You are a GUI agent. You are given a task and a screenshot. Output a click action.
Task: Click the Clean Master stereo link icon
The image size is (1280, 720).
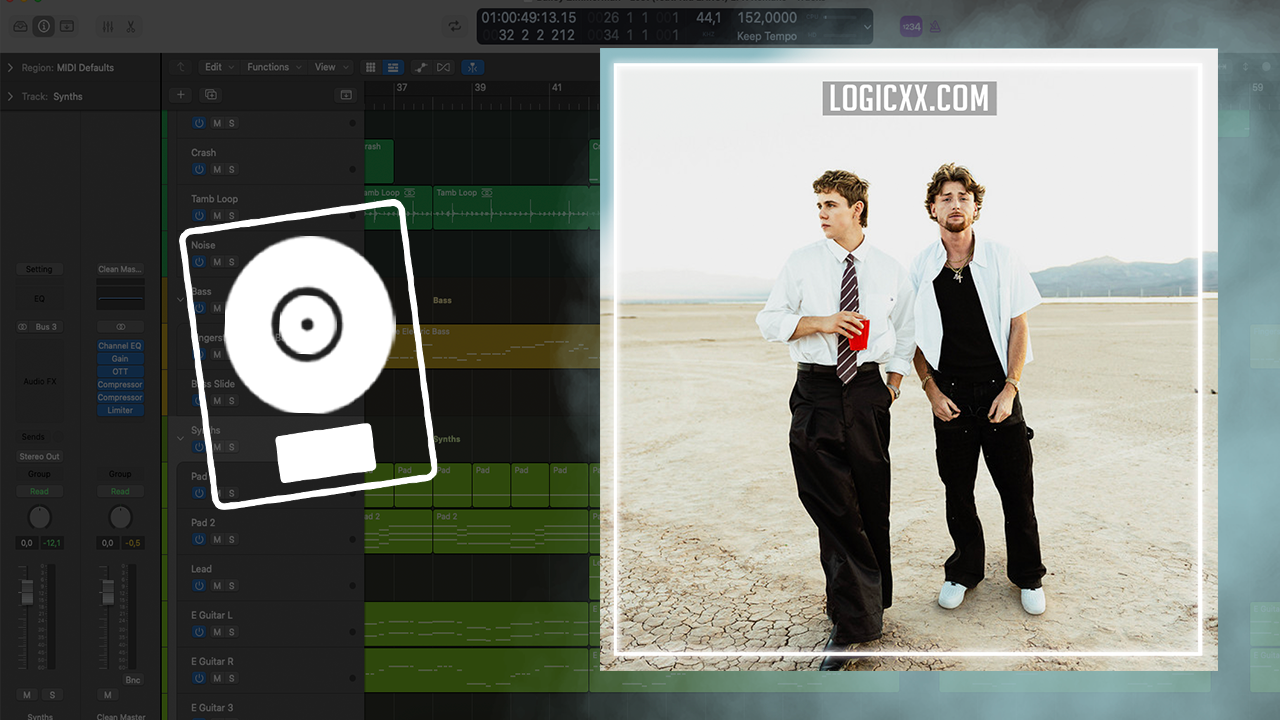tap(120, 327)
